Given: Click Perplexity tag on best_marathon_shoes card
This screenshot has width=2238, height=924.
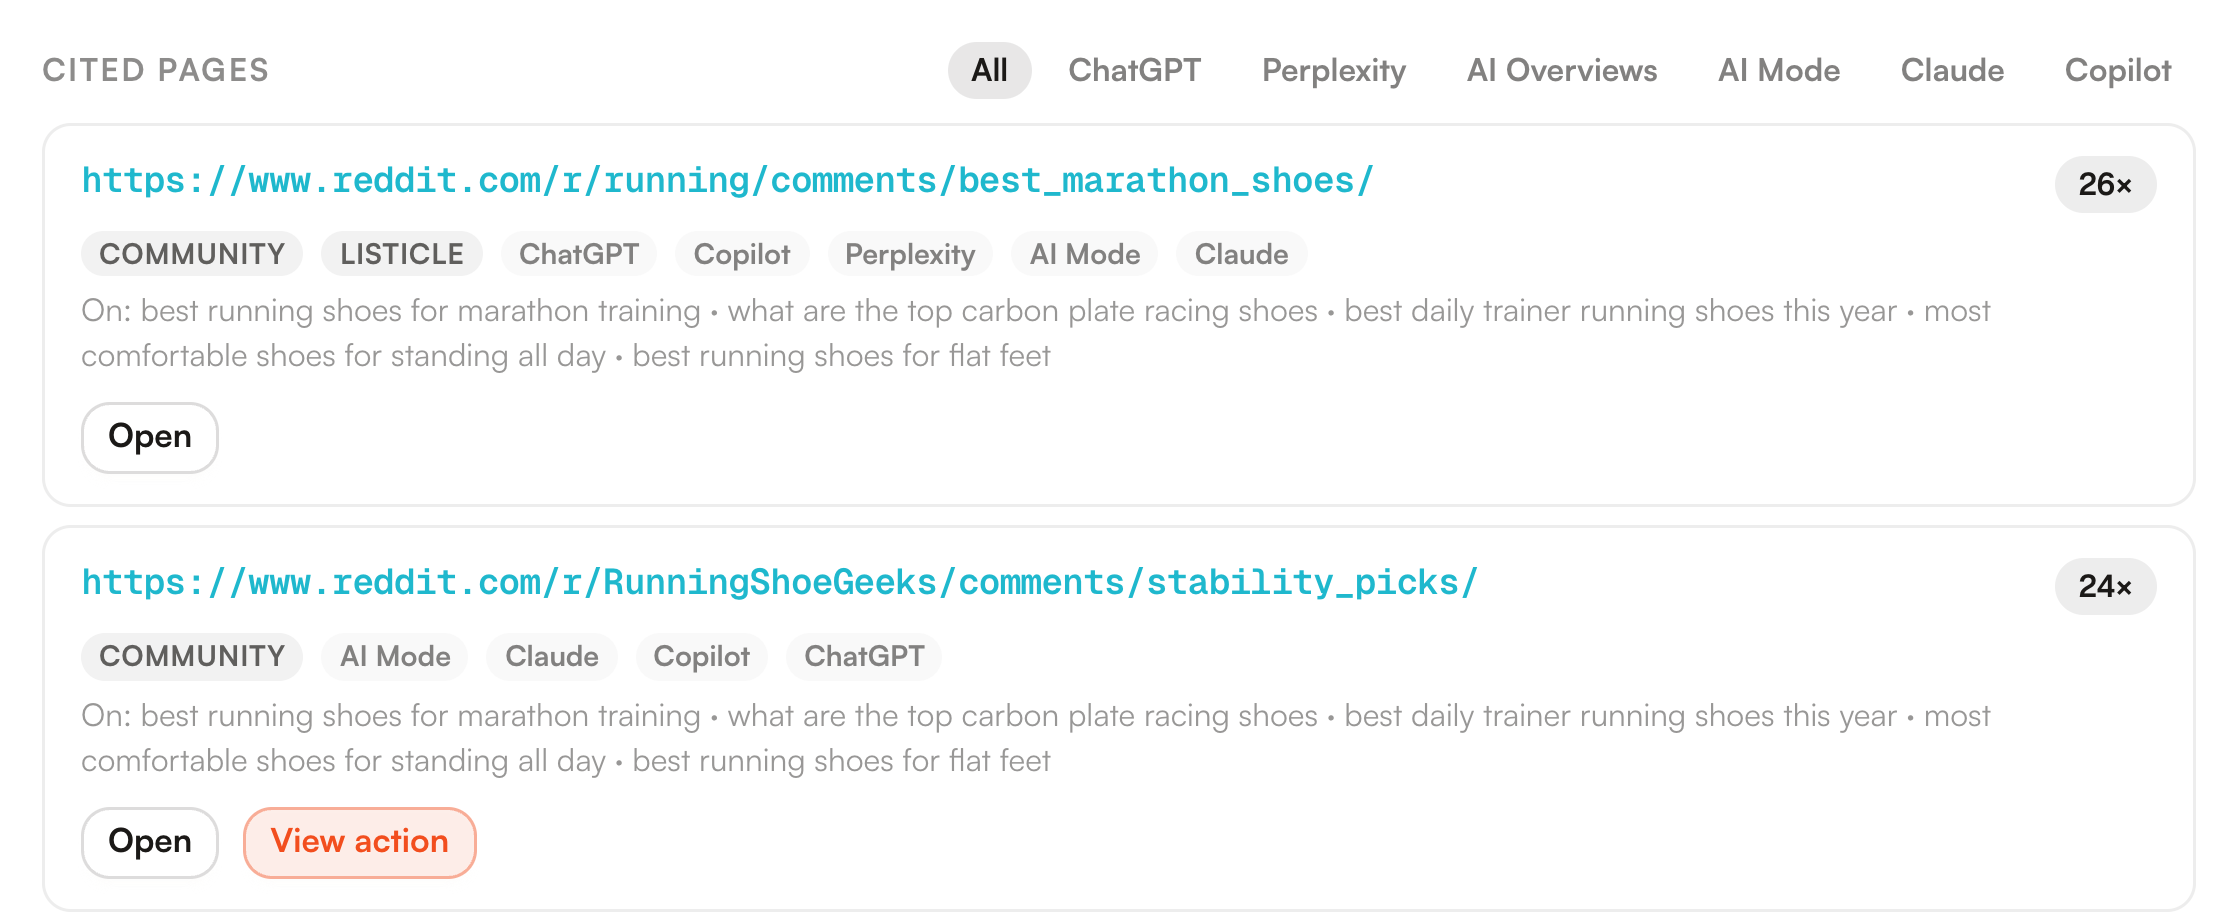Looking at the screenshot, I should 910,254.
